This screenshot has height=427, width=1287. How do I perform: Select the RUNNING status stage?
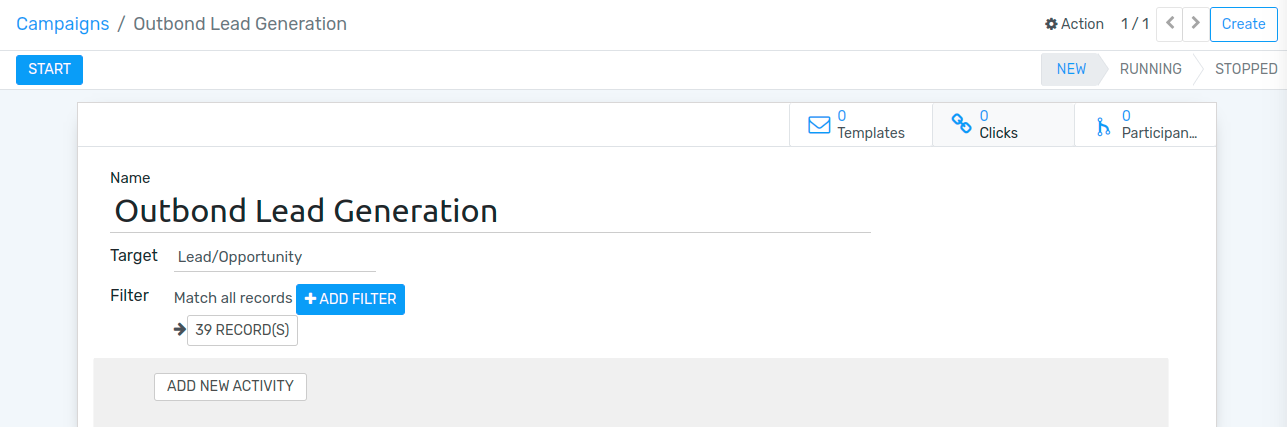pyautogui.click(x=1150, y=69)
